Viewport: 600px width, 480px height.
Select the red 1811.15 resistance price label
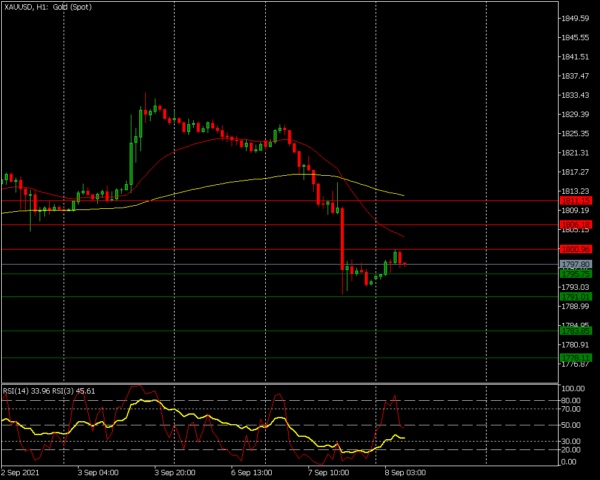pyautogui.click(x=579, y=201)
